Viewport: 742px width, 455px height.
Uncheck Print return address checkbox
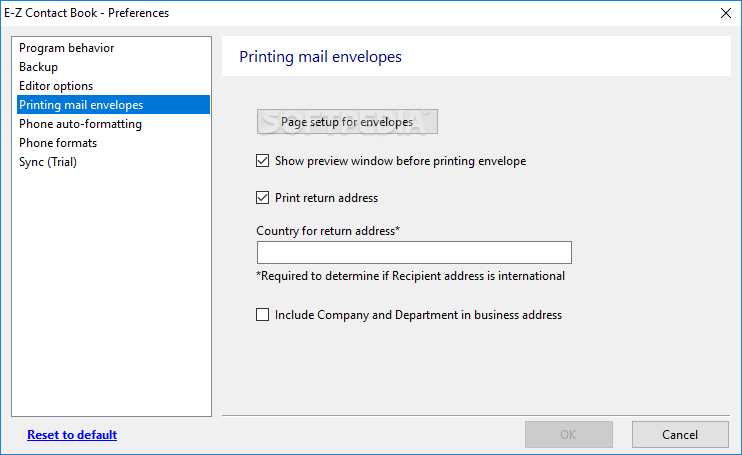263,198
